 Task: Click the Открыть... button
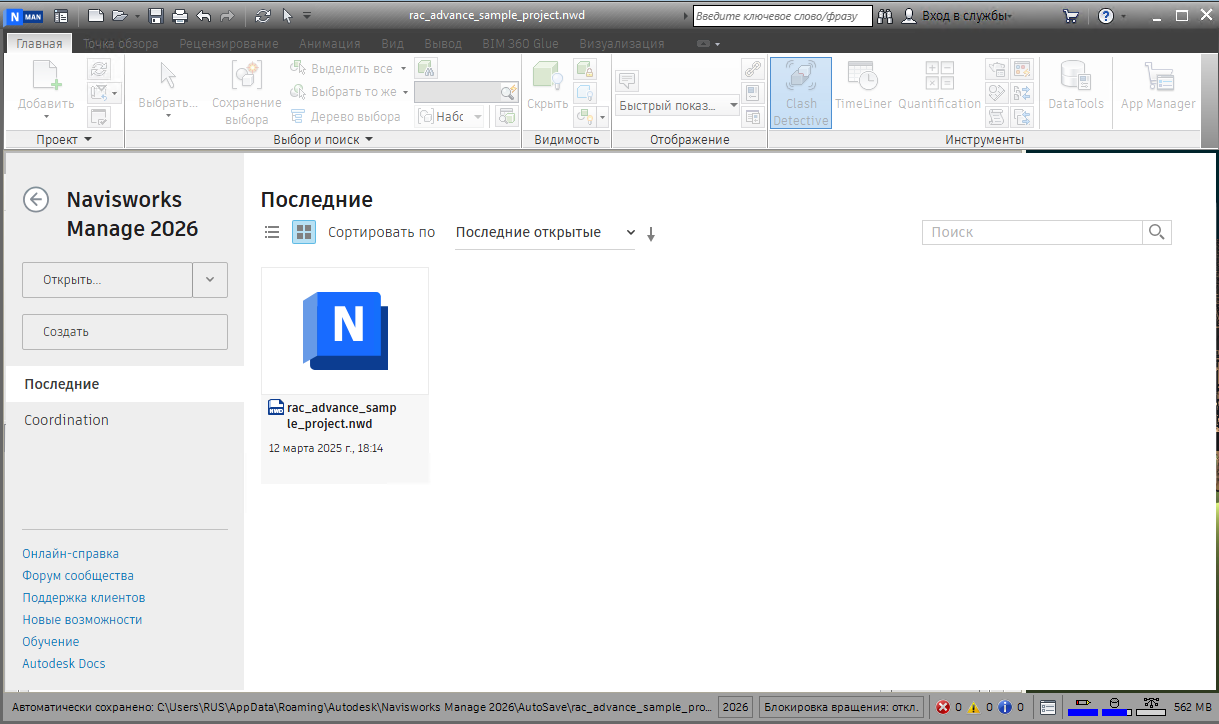[x=107, y=280]
